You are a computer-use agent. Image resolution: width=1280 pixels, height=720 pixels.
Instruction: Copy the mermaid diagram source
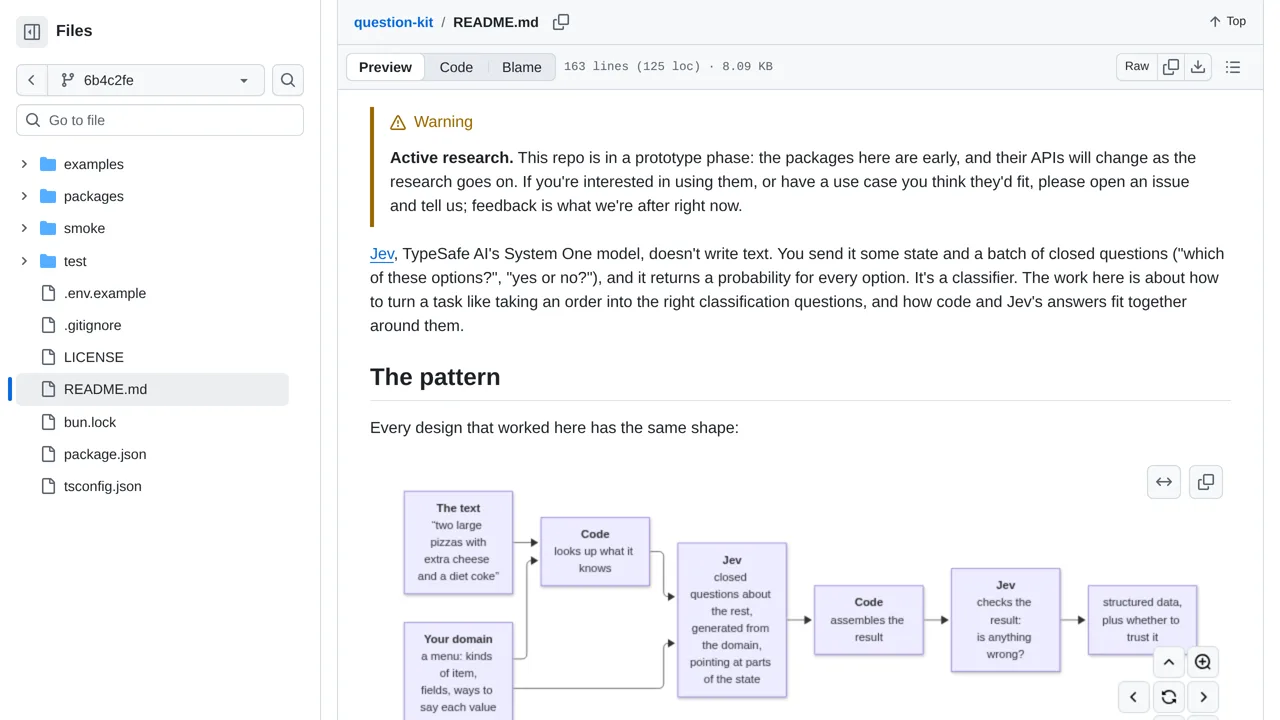(x=1206, y=482)
